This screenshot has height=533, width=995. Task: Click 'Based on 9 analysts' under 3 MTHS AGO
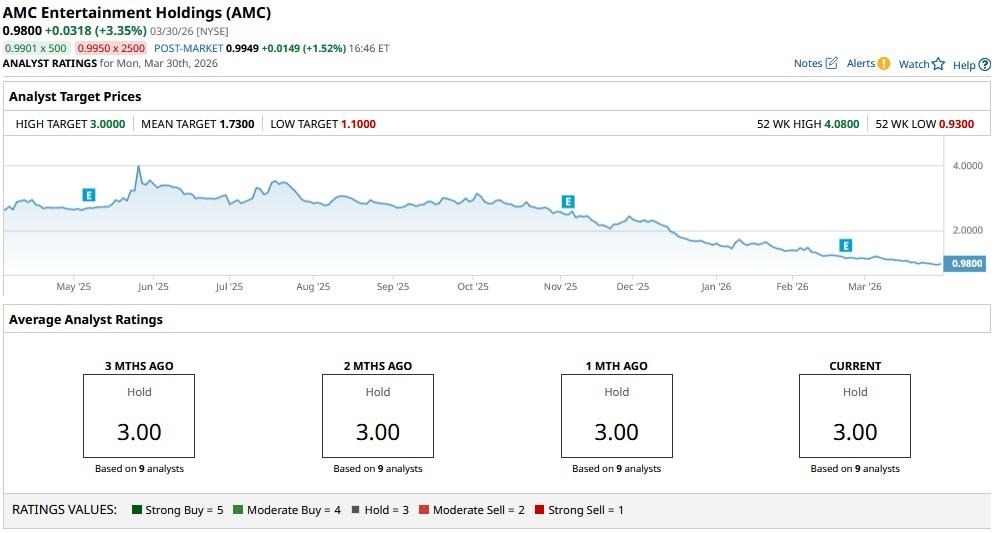[x=139, y=469]
